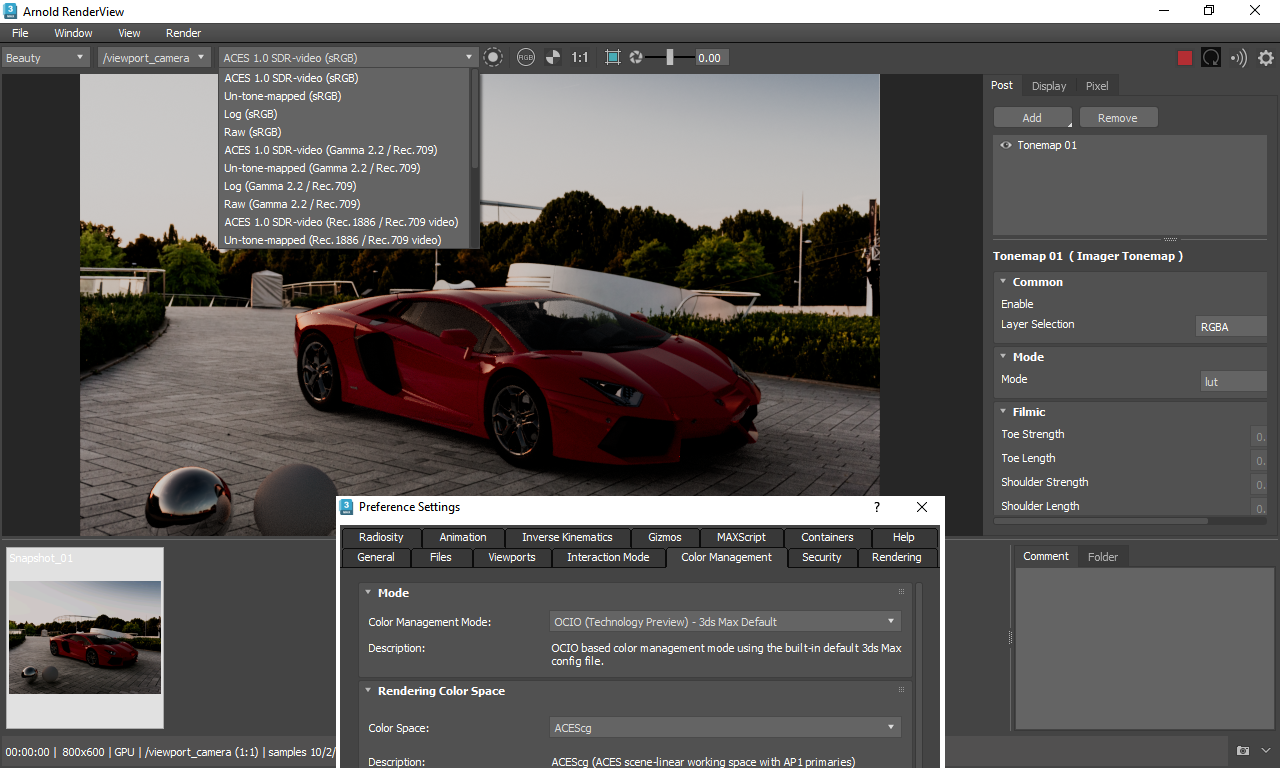Toggle visibility of Tonemap 01
This screenshot has width=1280, height=768.
tap(1005, 145)
